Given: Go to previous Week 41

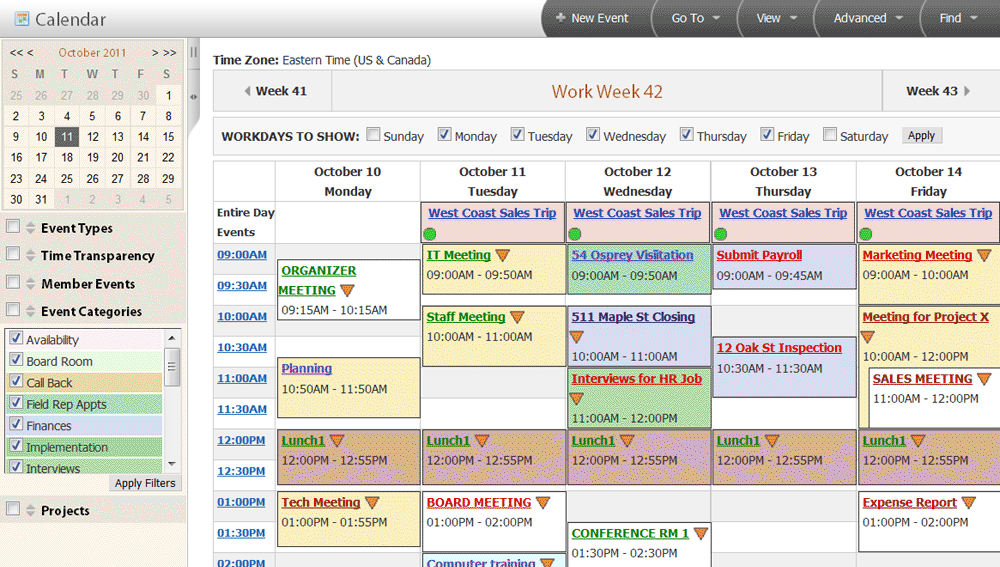Looking at the screenshot, I should tap(275, 91).
